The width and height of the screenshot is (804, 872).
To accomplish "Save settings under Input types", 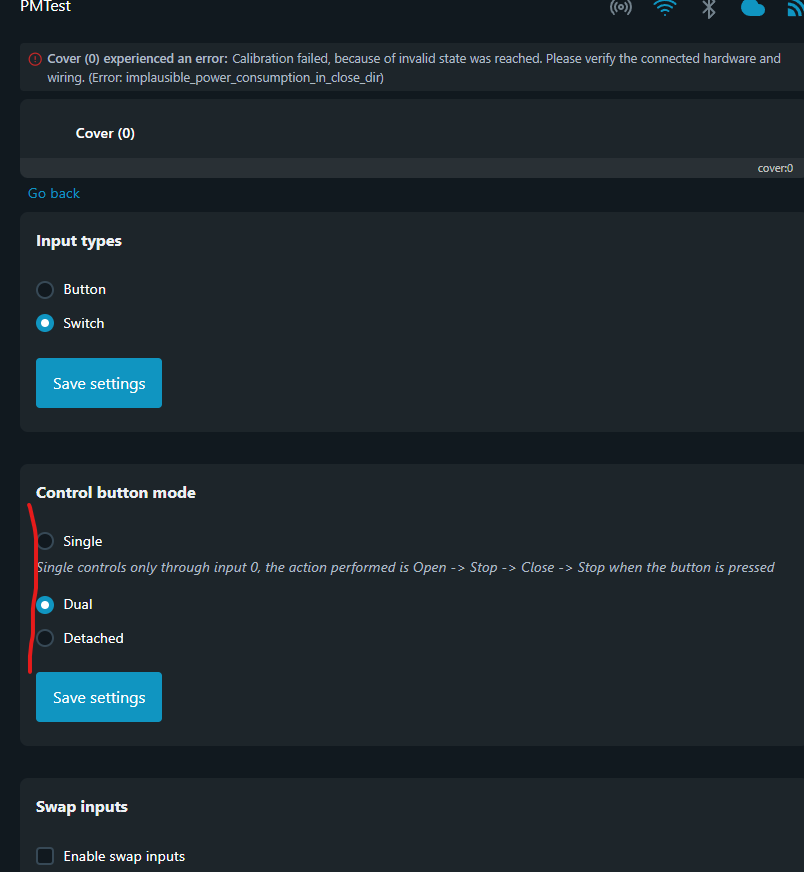I will click(x=99, y=383).
